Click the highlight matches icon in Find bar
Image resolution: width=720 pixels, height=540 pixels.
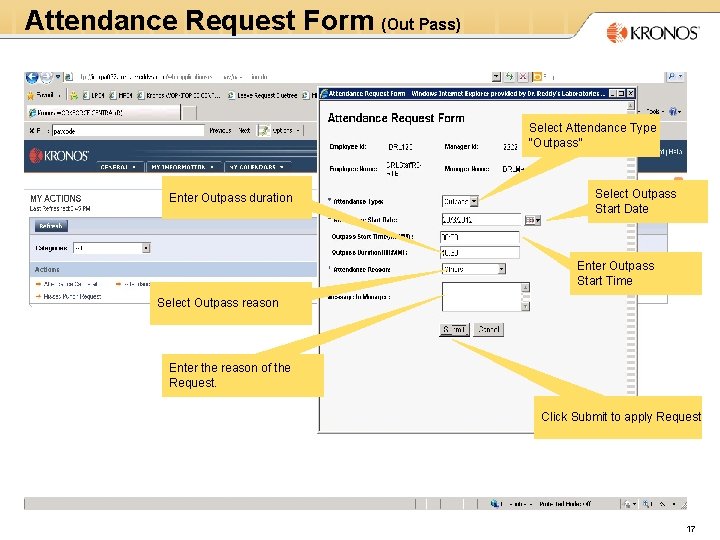coord(264,131)
